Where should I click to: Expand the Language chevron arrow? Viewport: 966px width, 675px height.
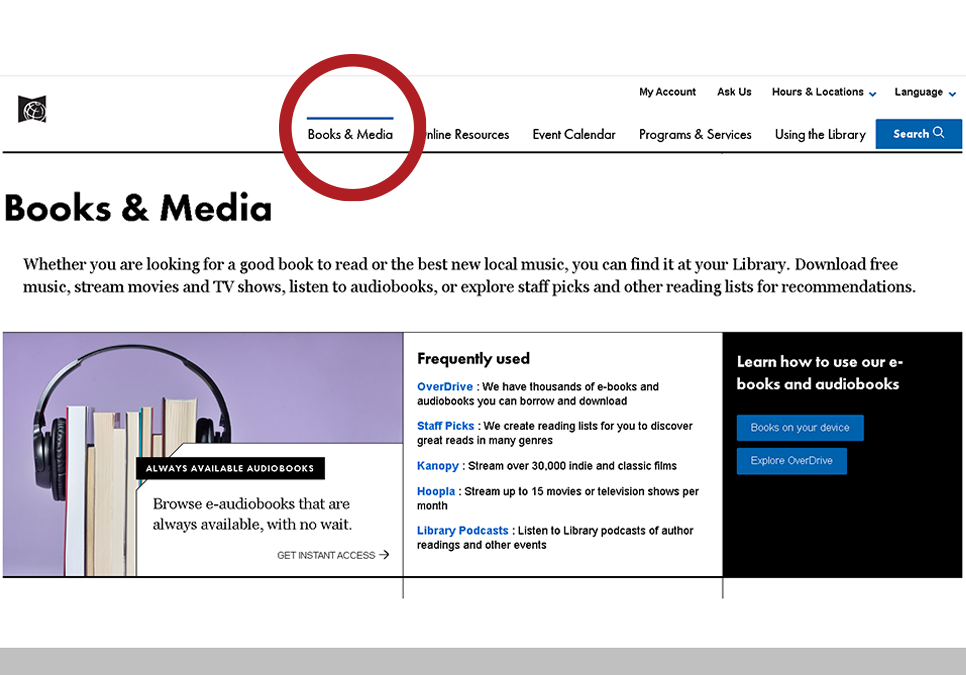[950, 93]
